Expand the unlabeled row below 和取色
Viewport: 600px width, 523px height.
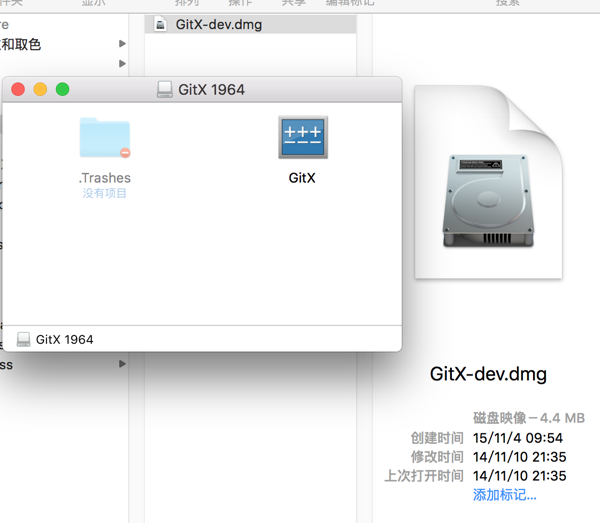[122, 63]
